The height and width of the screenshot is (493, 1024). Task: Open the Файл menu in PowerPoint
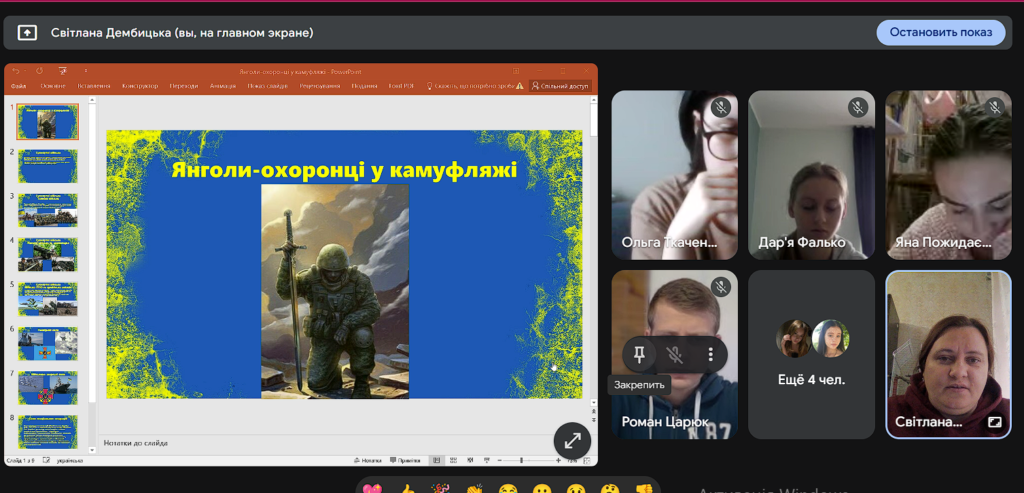(x=19, y=86)
